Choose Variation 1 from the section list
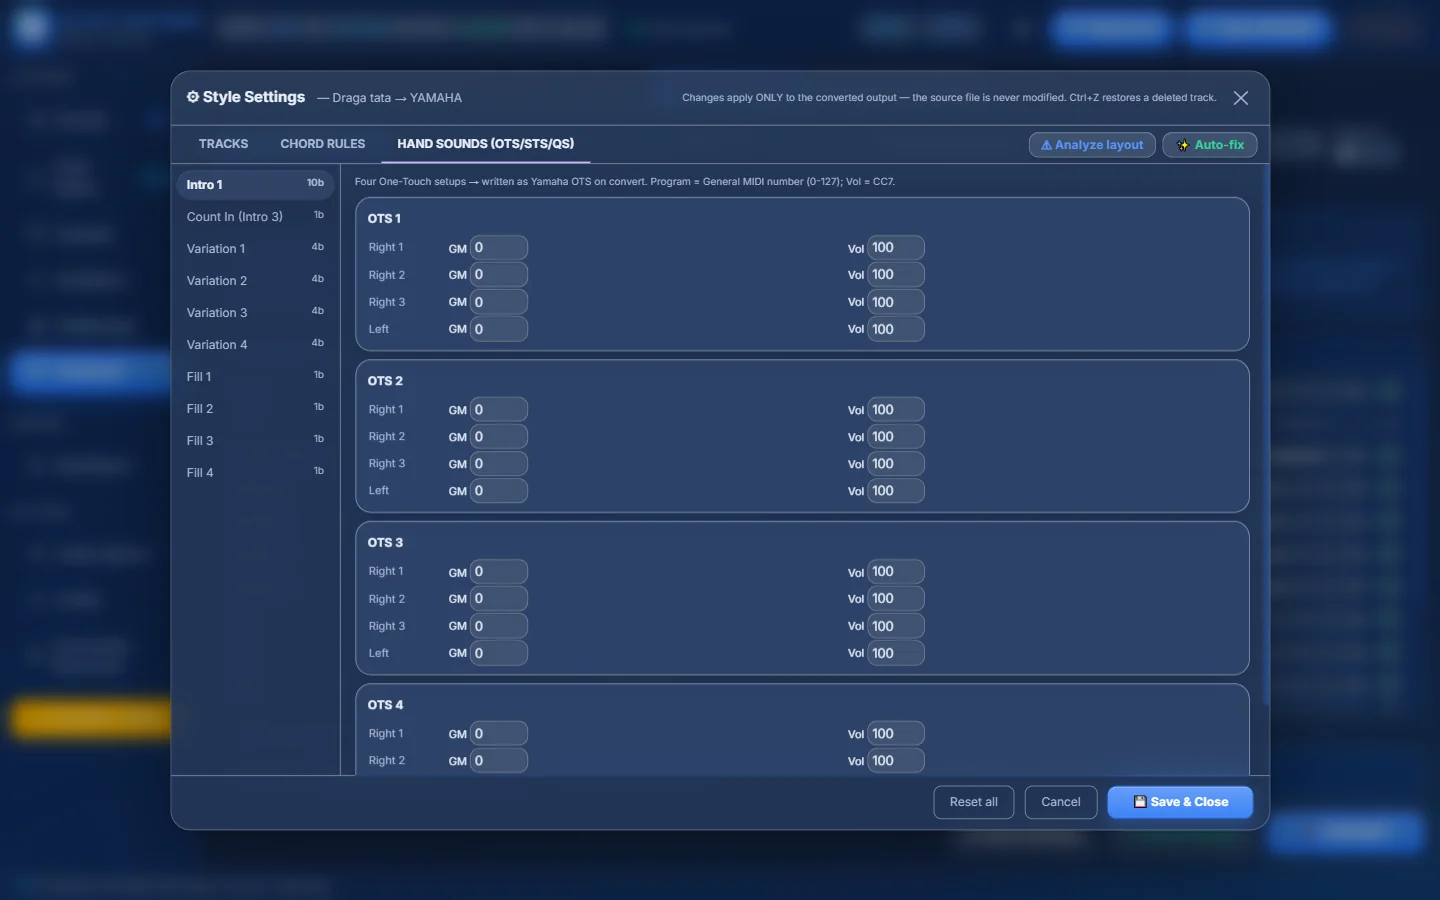This screenshot has height=900, width=1440. pos(255,248)
